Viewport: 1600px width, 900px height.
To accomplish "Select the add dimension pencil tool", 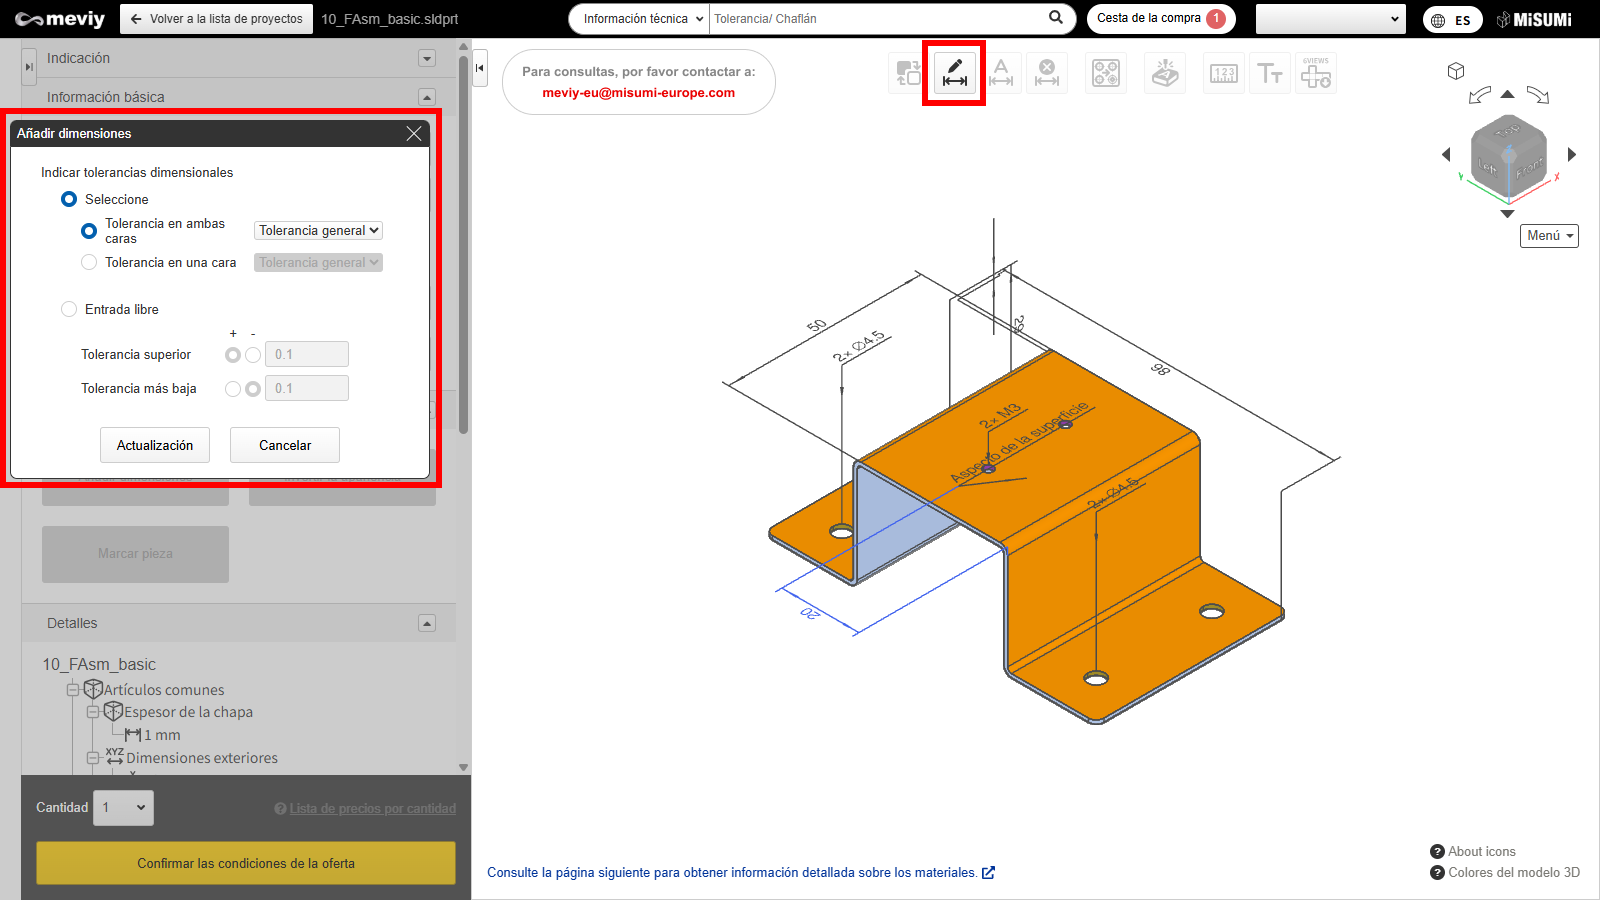I will tap(954, 73).
